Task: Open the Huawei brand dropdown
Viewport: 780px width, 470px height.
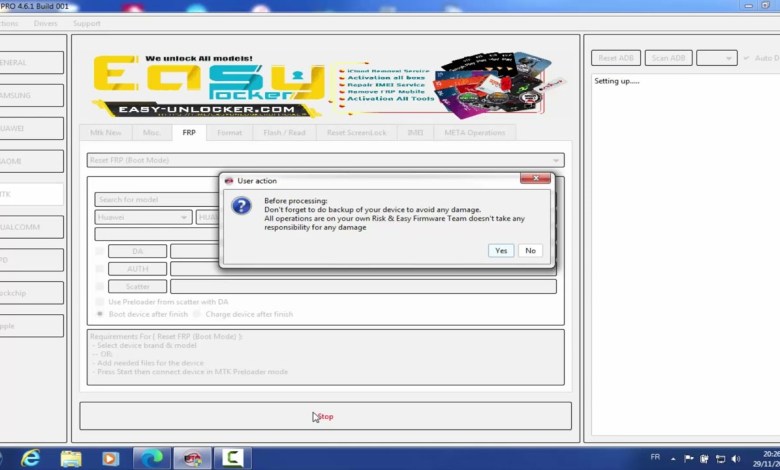Action: click(143, 217)
